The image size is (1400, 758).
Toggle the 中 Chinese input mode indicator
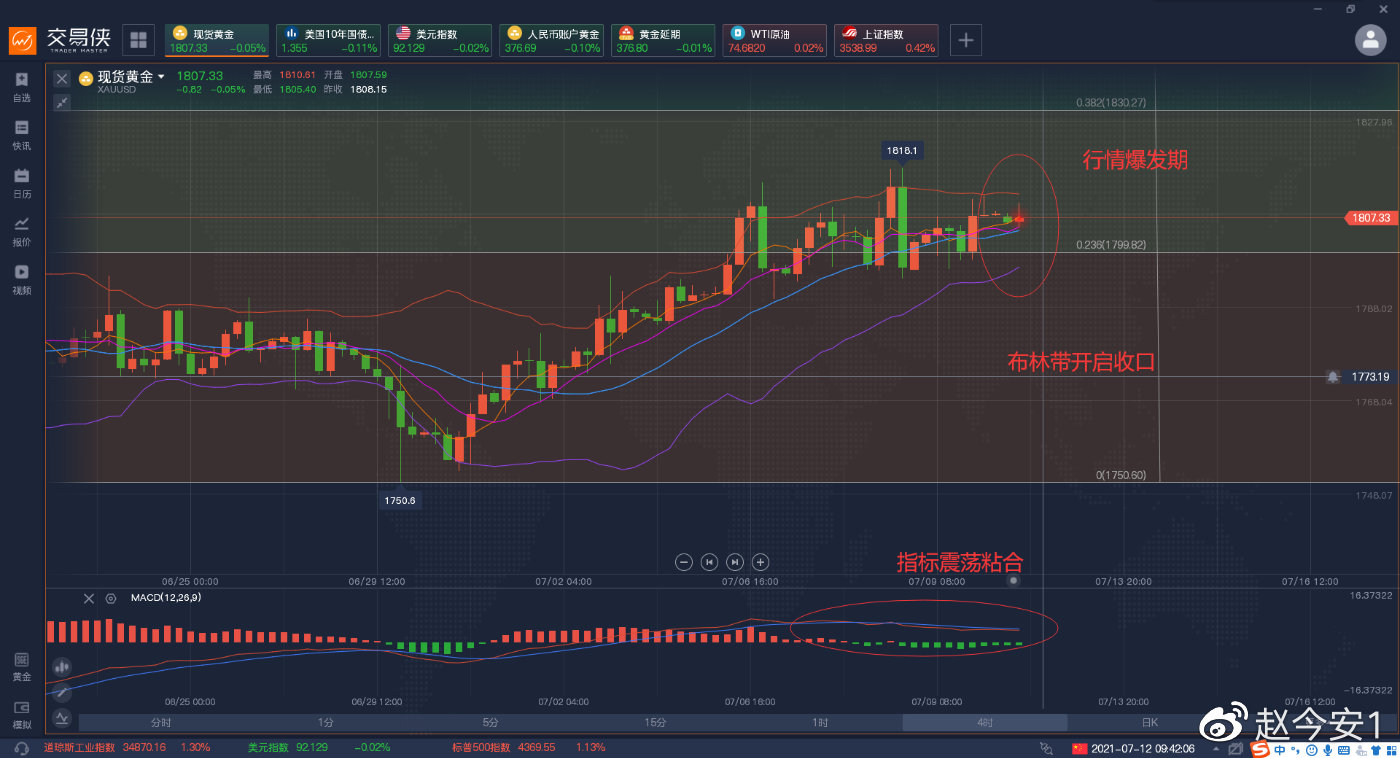(x=1280, y=749)
